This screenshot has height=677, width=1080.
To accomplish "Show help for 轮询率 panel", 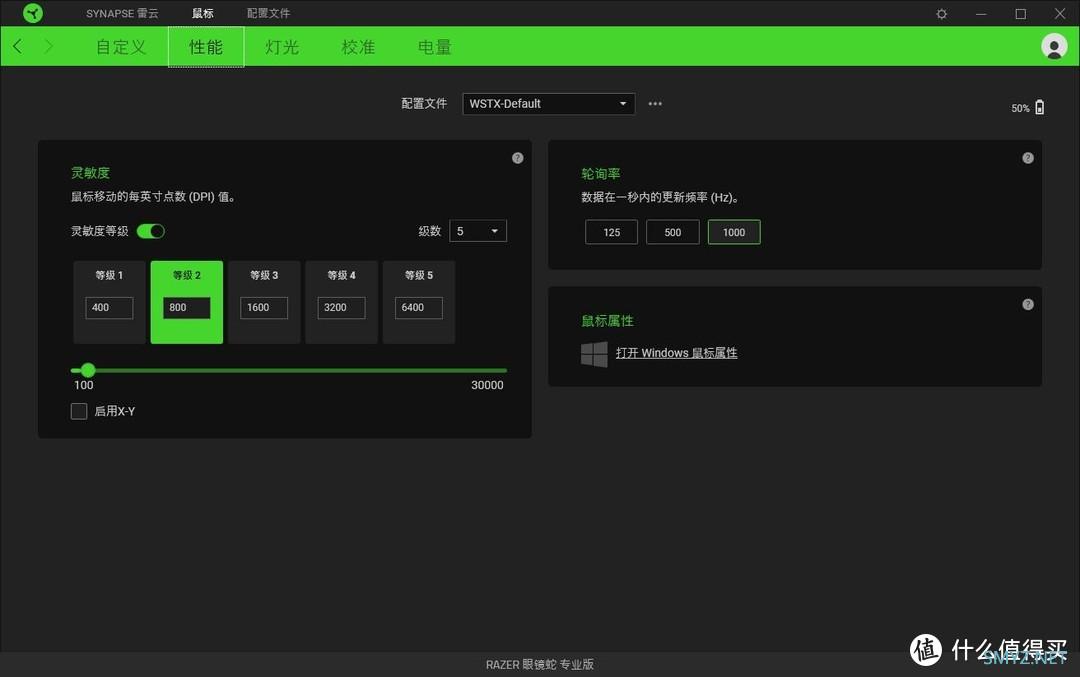I will [1028, 158].
